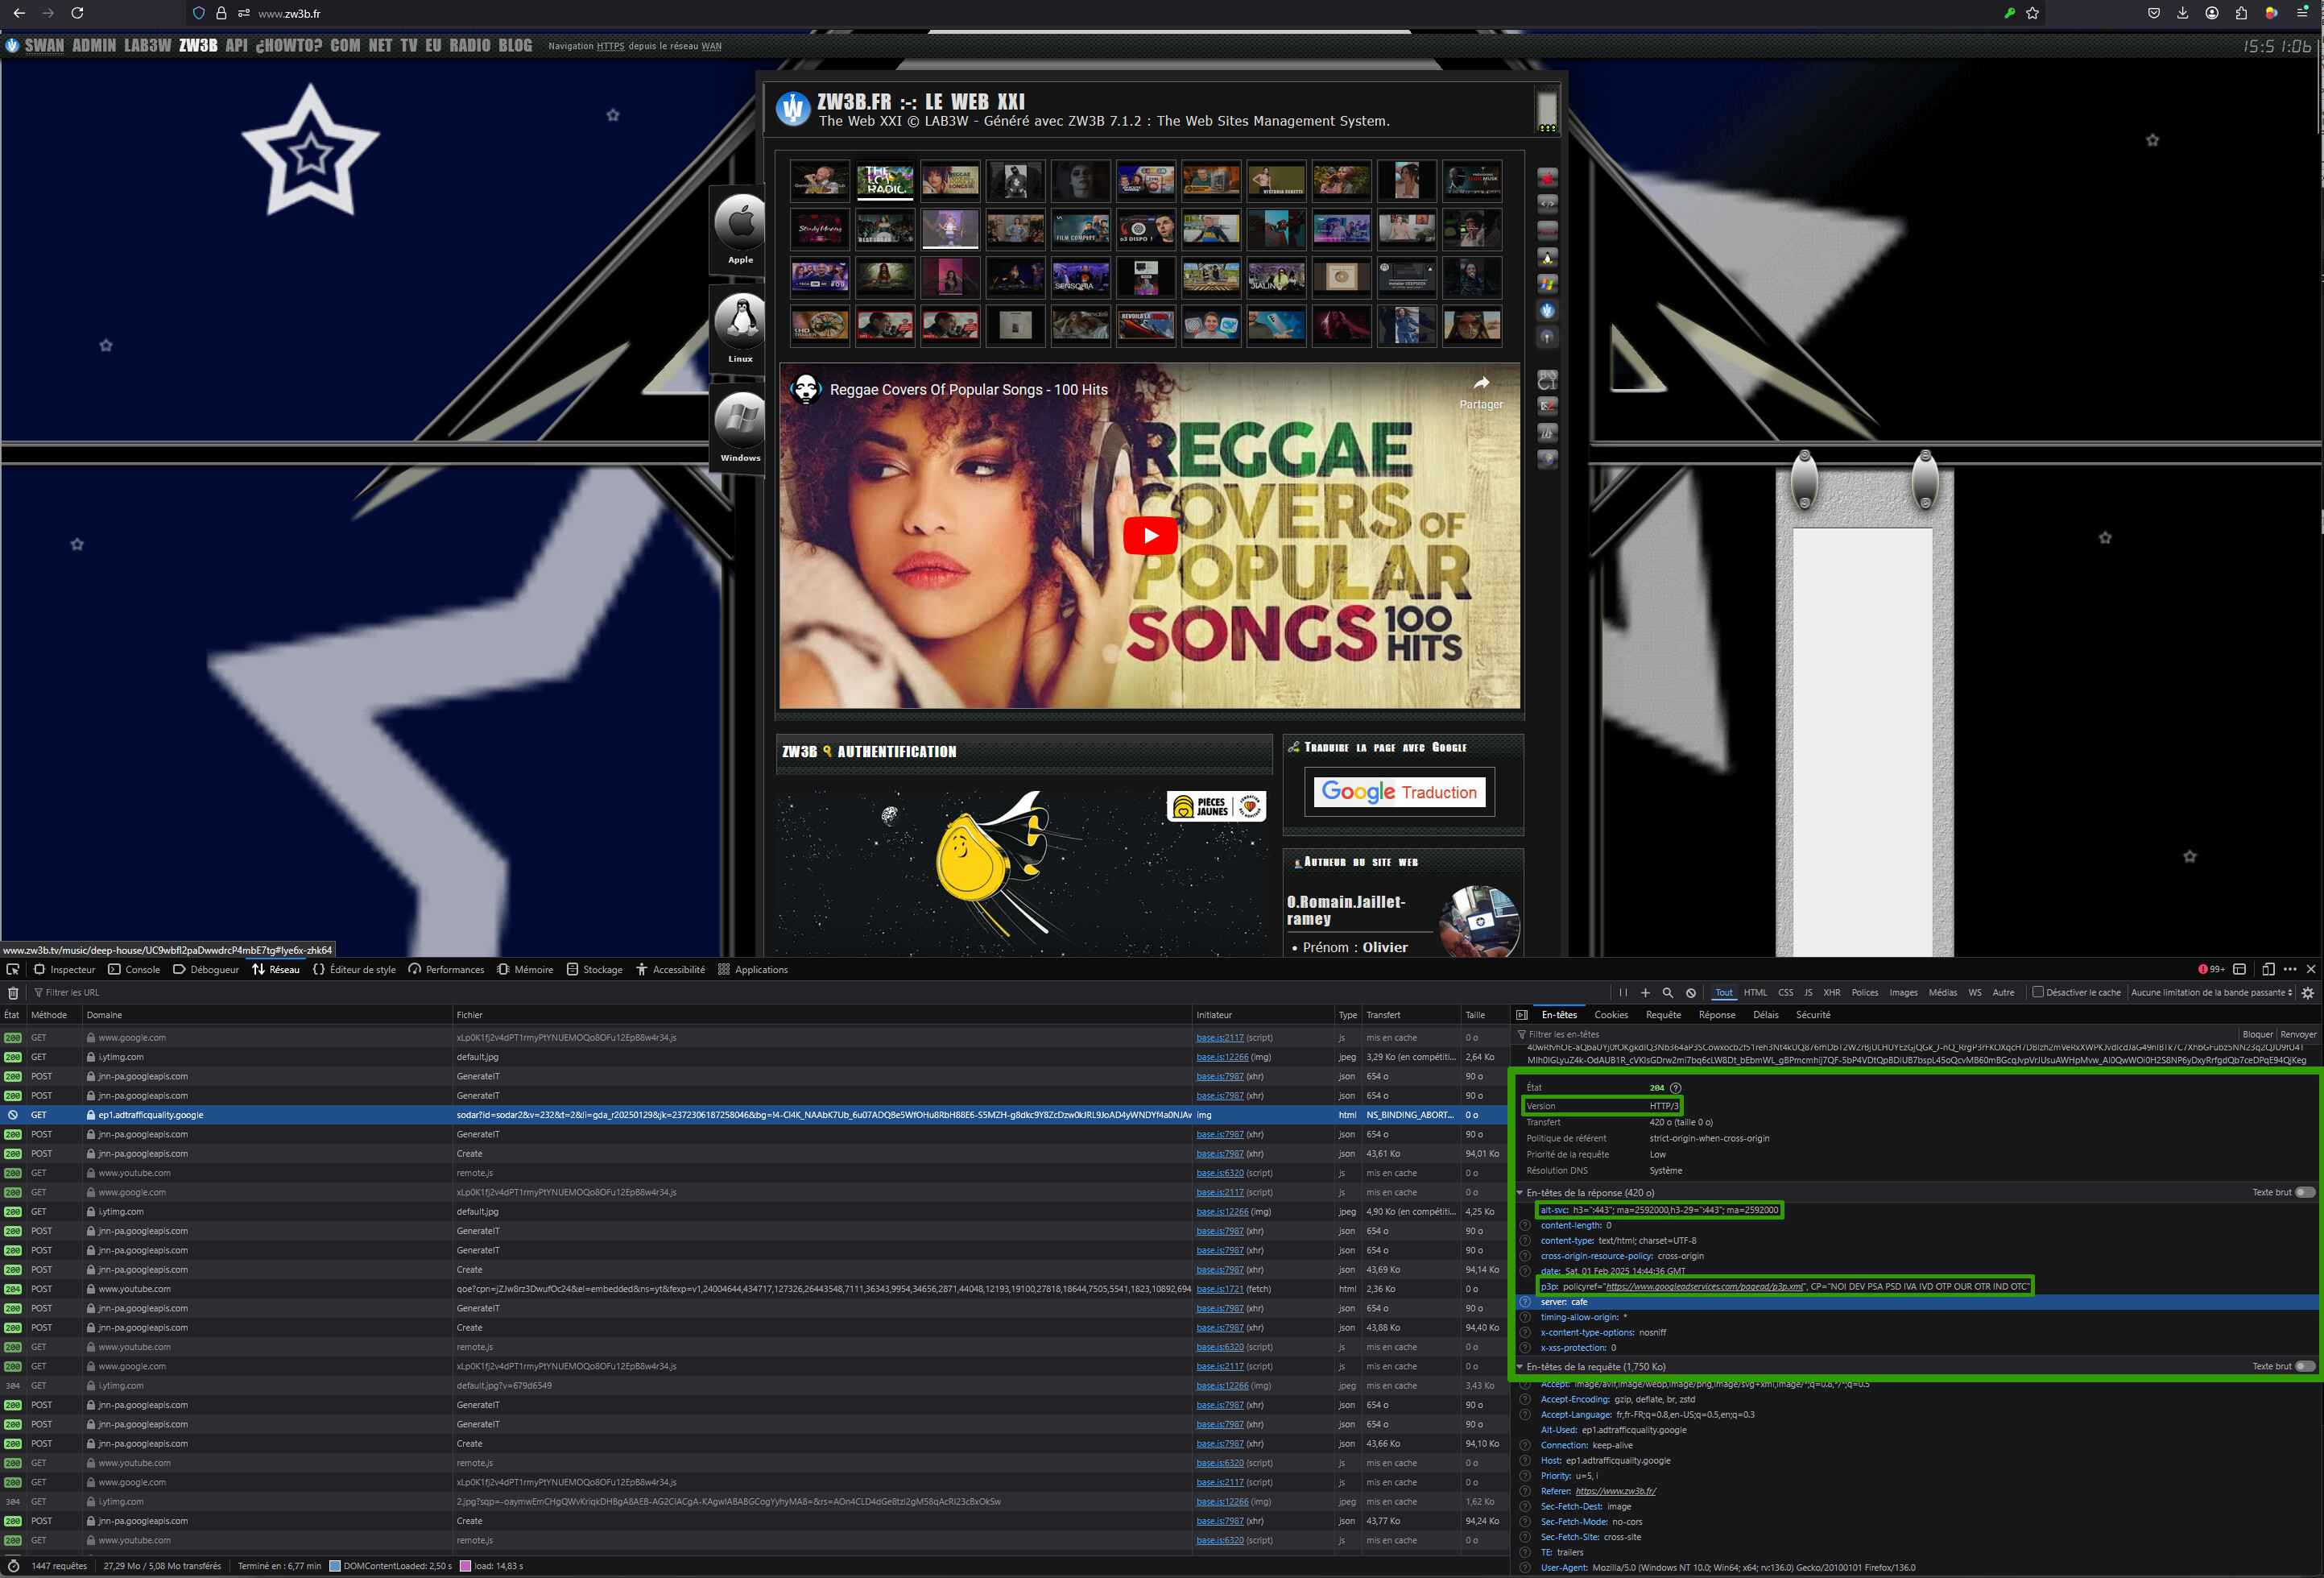This screenshot has height=1578, width=2324.
Task: Click the Google Traduction widget
Action: click(1399, 792)
